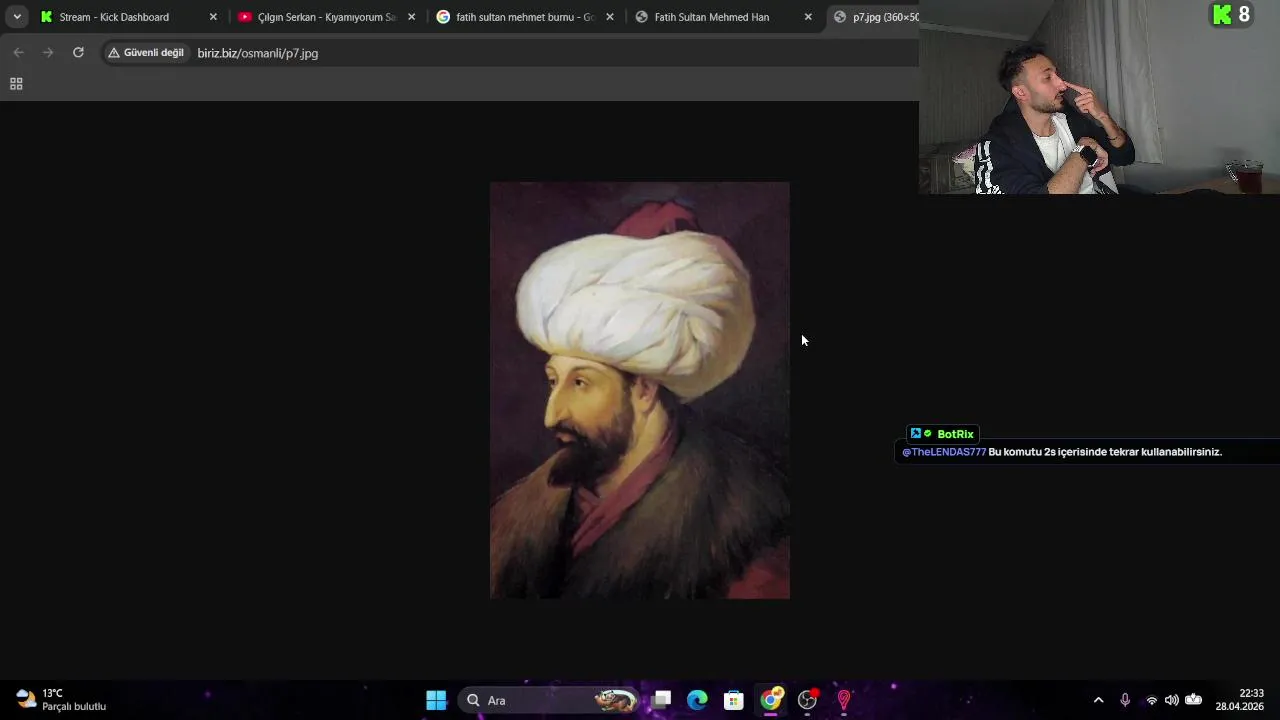The height and width of the screenshot is (720, 1280).
Task: Click the Google favicon on the third tab
Action: [443, 17]
